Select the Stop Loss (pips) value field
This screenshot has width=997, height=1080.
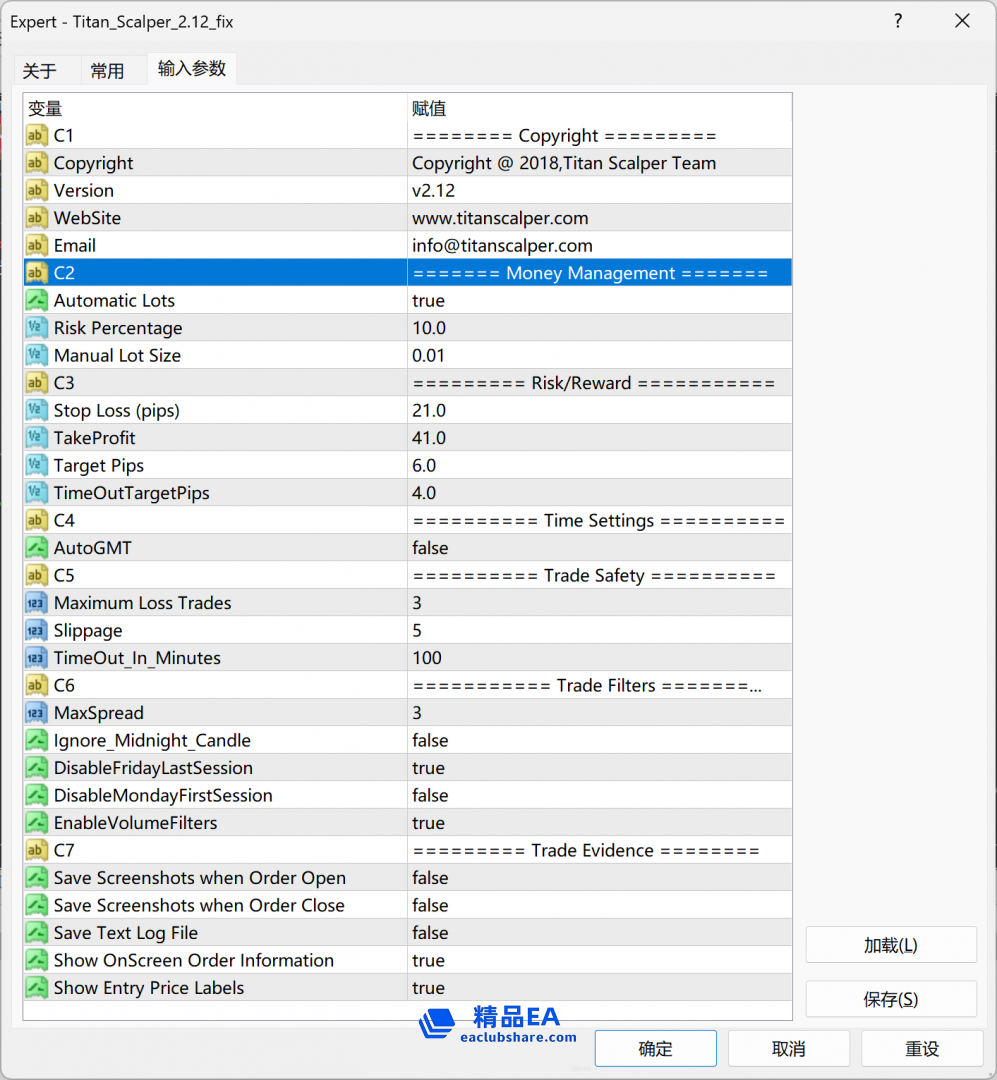[598, 411]
